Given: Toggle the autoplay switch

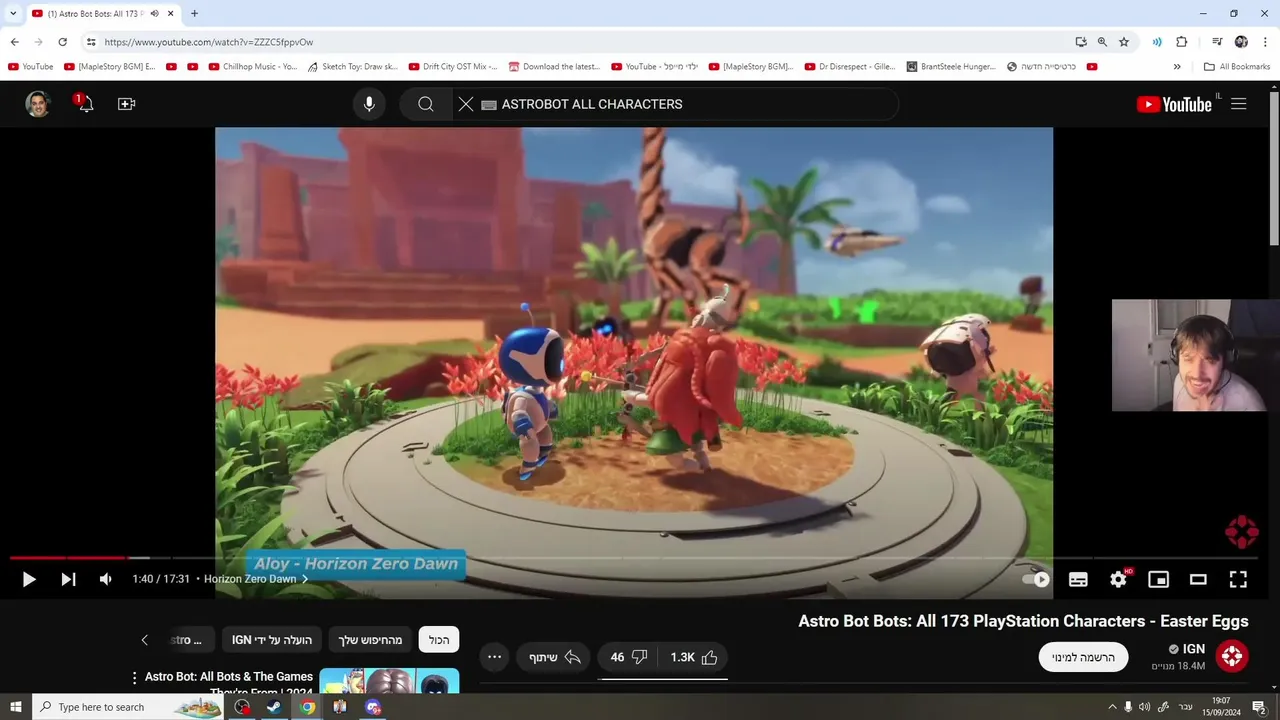Looking at the screenshot, I should coord(1036,579).
